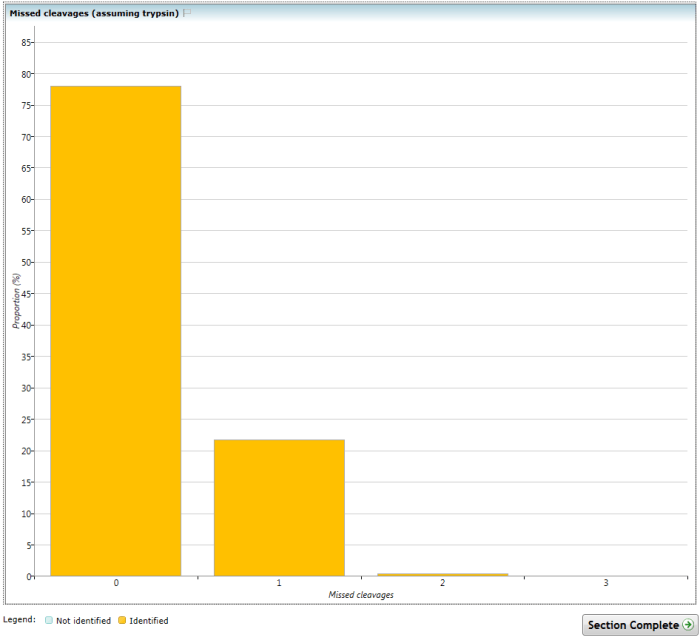Image resolution: width=700 pixels, height=643 pixels.
Task: Click the 'Not identified' legend swatch
Action: pyautogui.click(x=49, y=620)
